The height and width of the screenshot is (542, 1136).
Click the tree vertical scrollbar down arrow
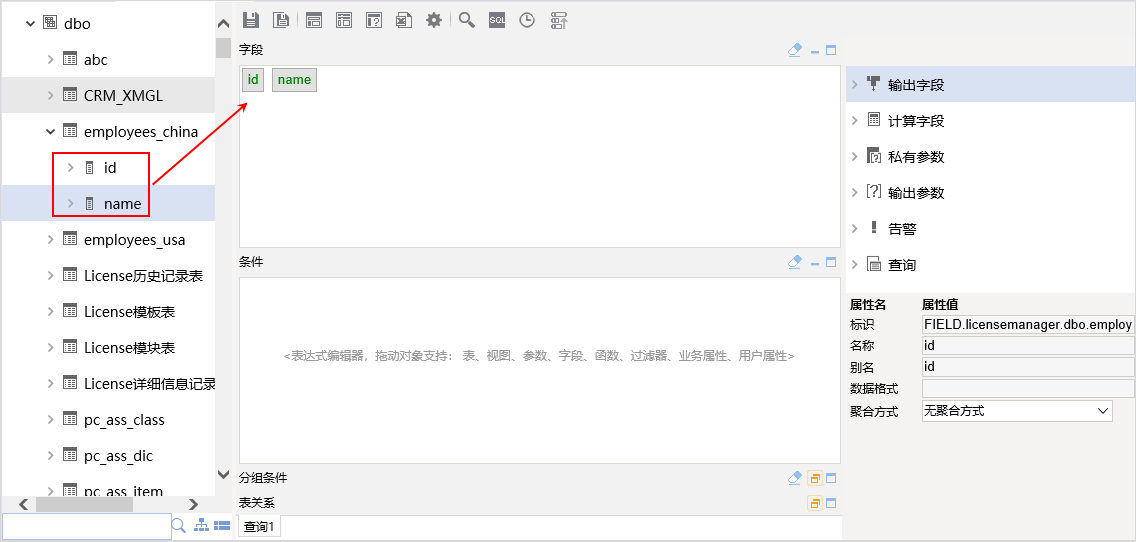pos(224,474)
